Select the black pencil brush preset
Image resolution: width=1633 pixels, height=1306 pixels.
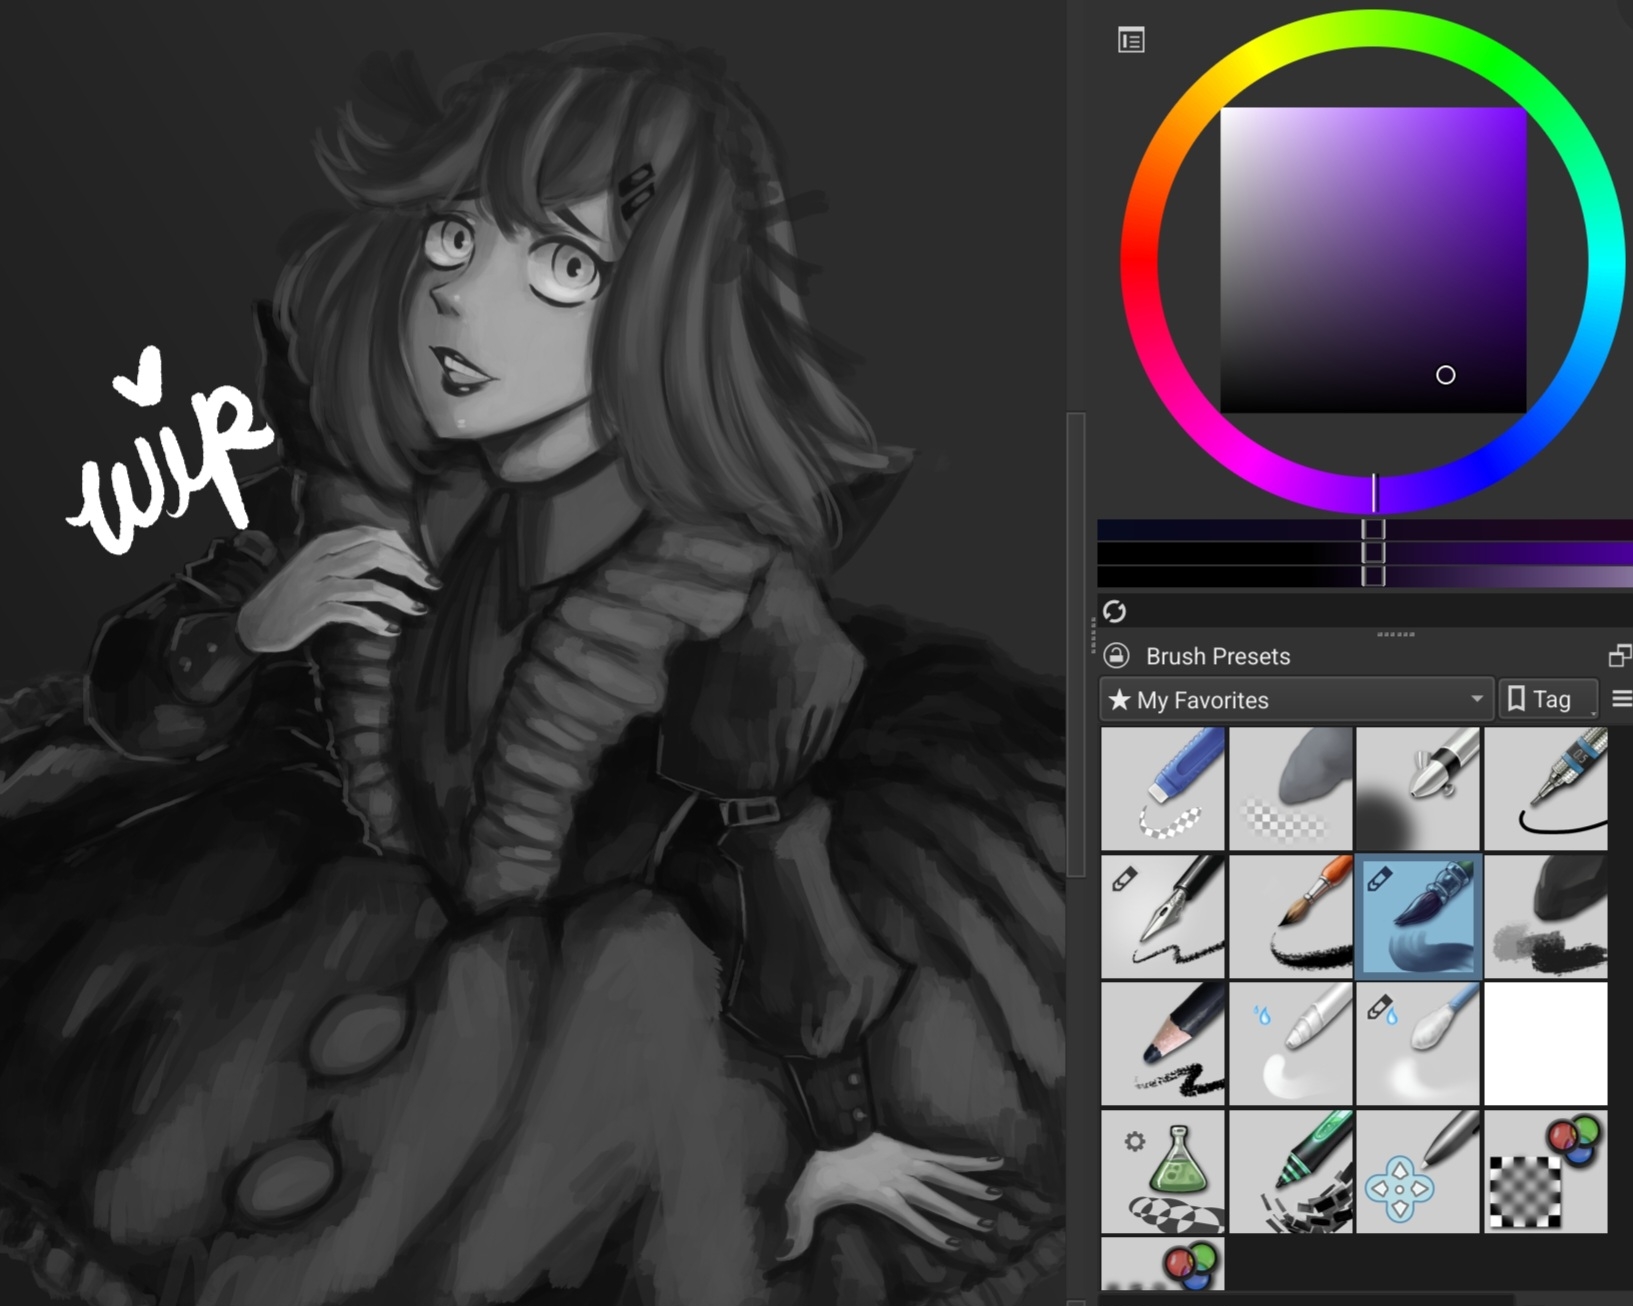pos(1162,1043)
